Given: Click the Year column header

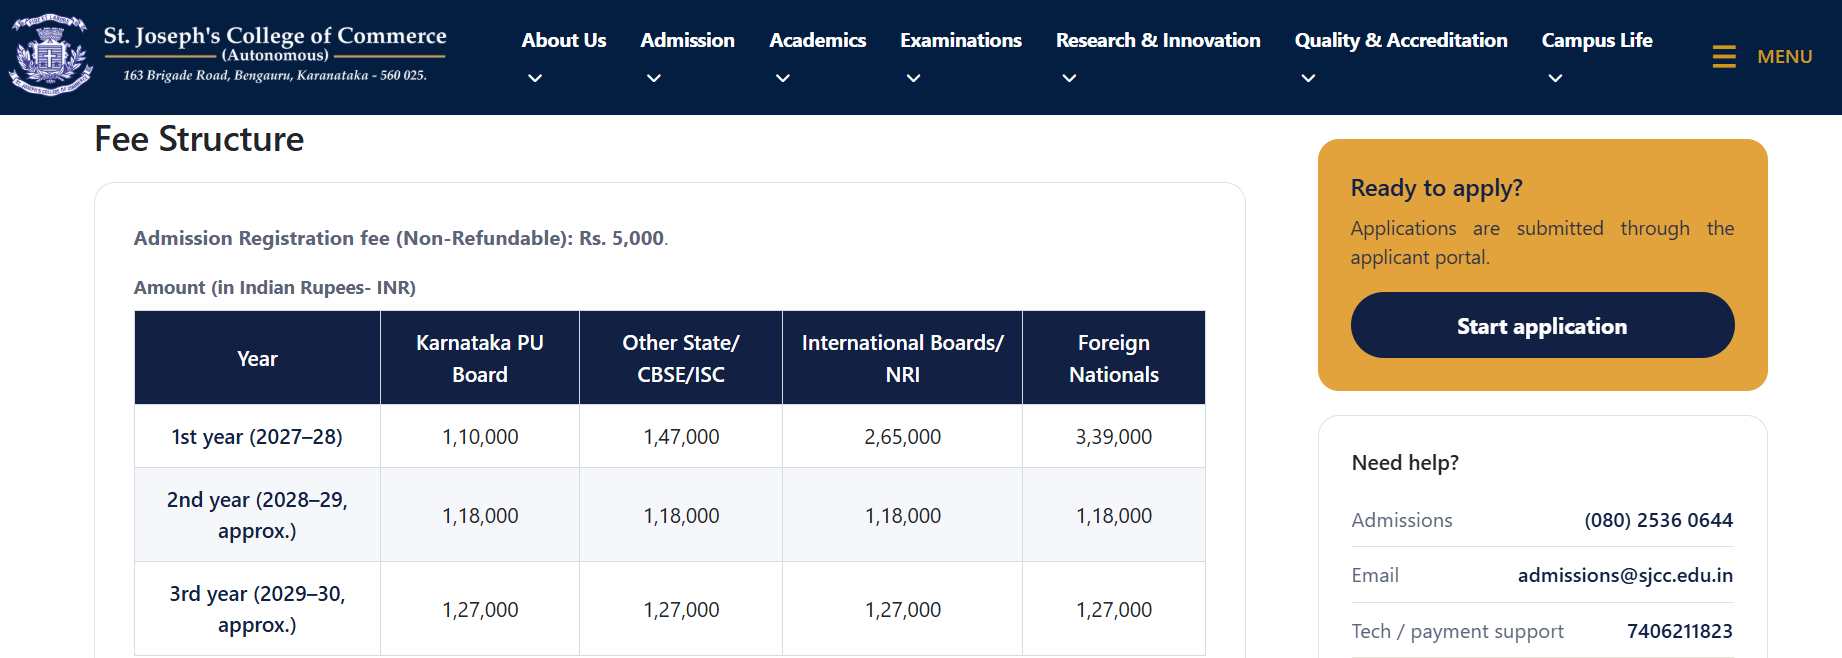Looking at the screenshot, I should click(257, 358).
